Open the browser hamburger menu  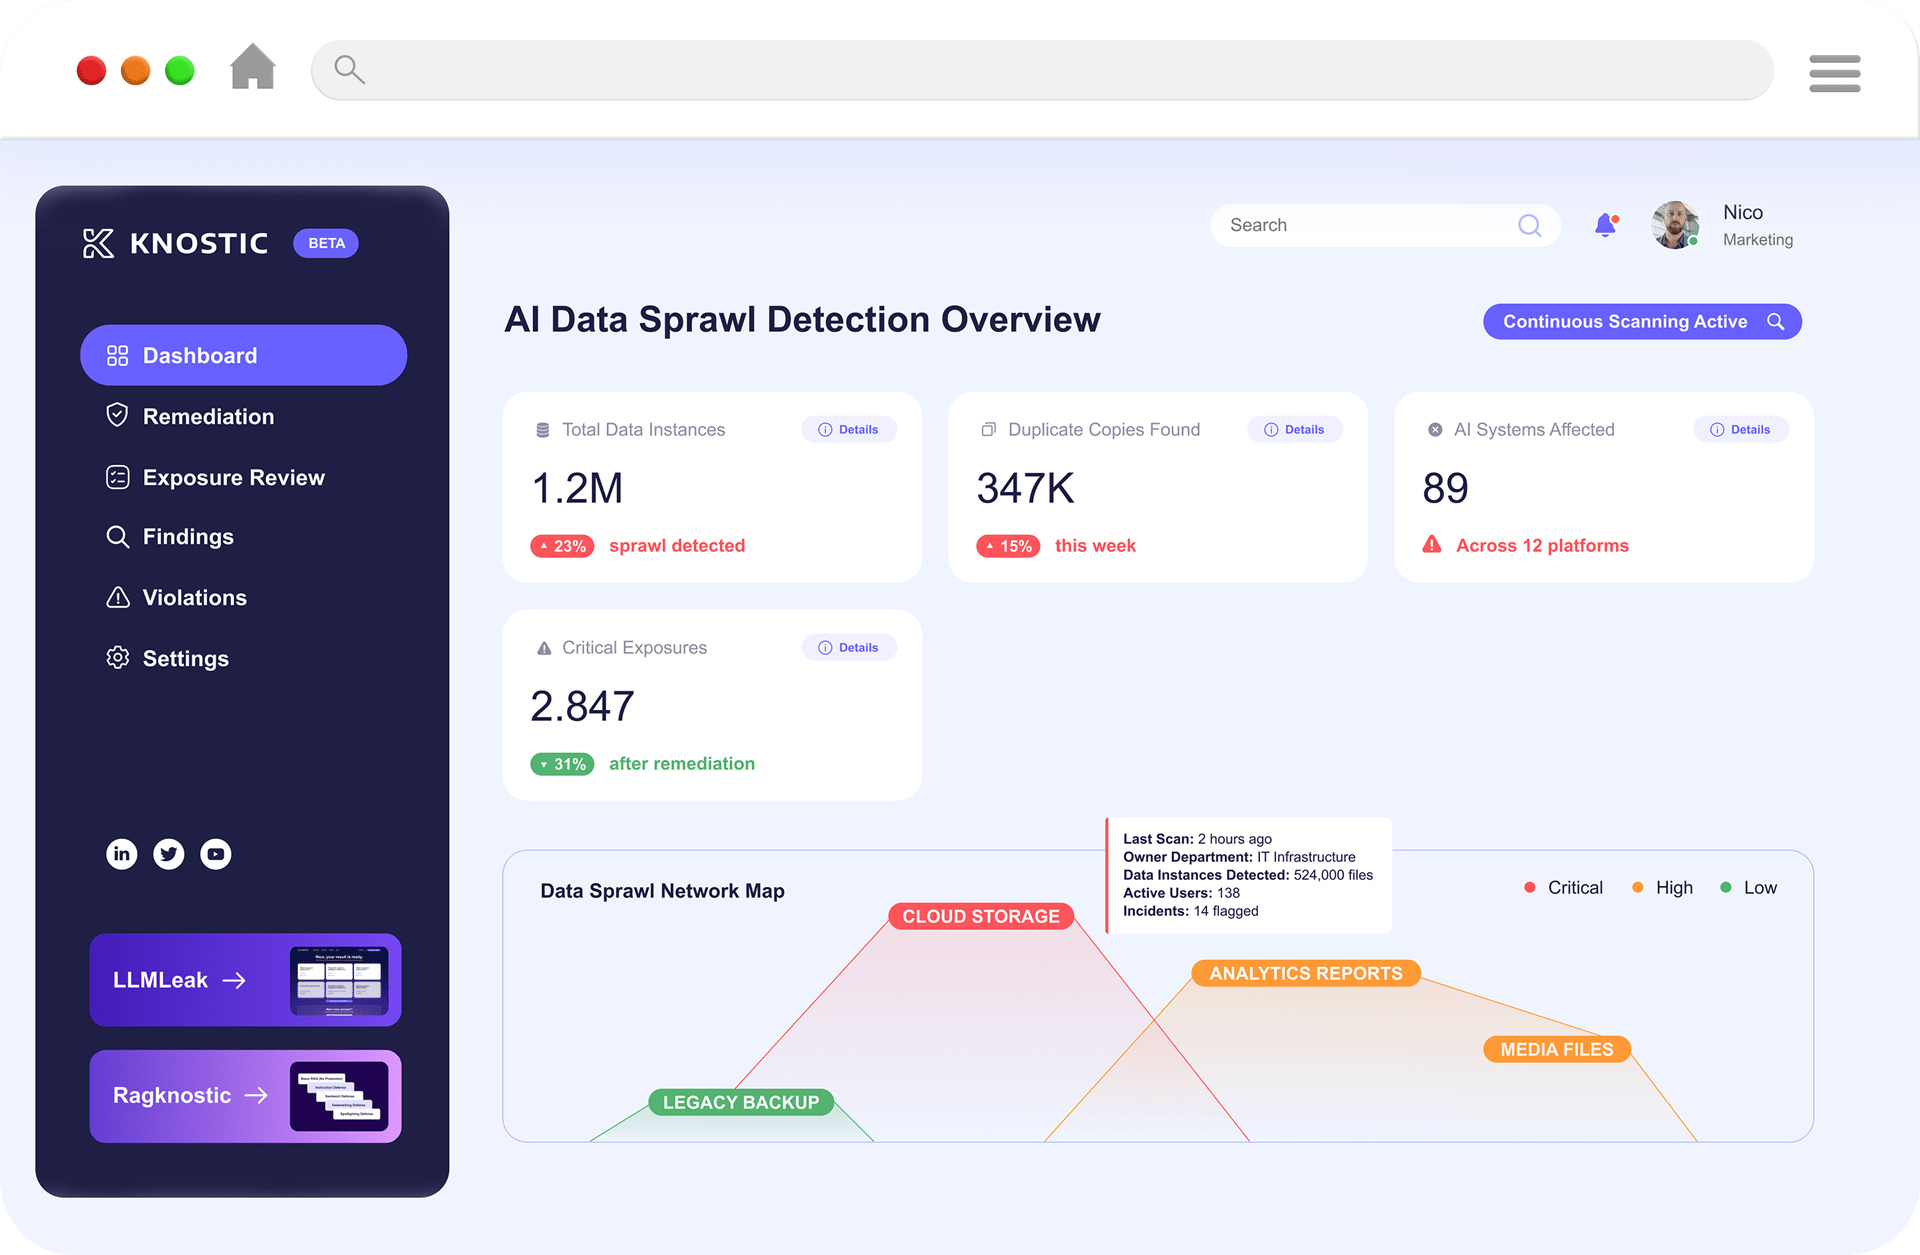click(1834, 73)
